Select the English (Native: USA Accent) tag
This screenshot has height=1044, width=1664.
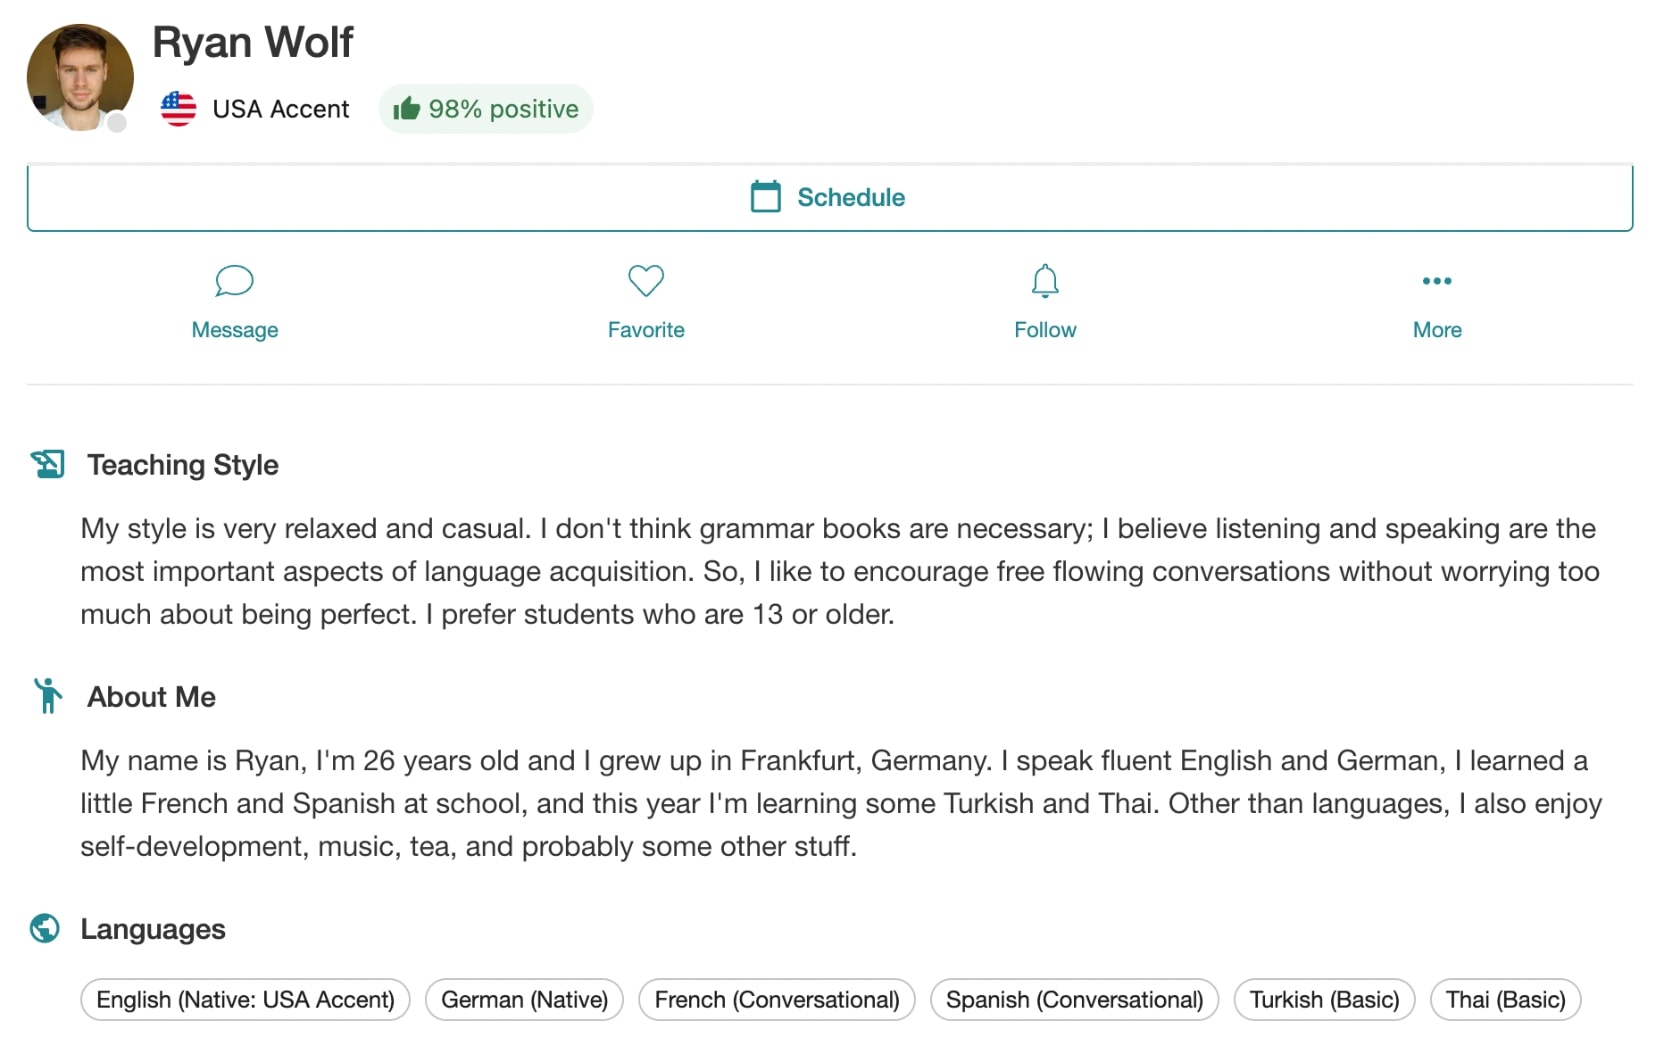pyautogui.click(x=245, y=1000)
